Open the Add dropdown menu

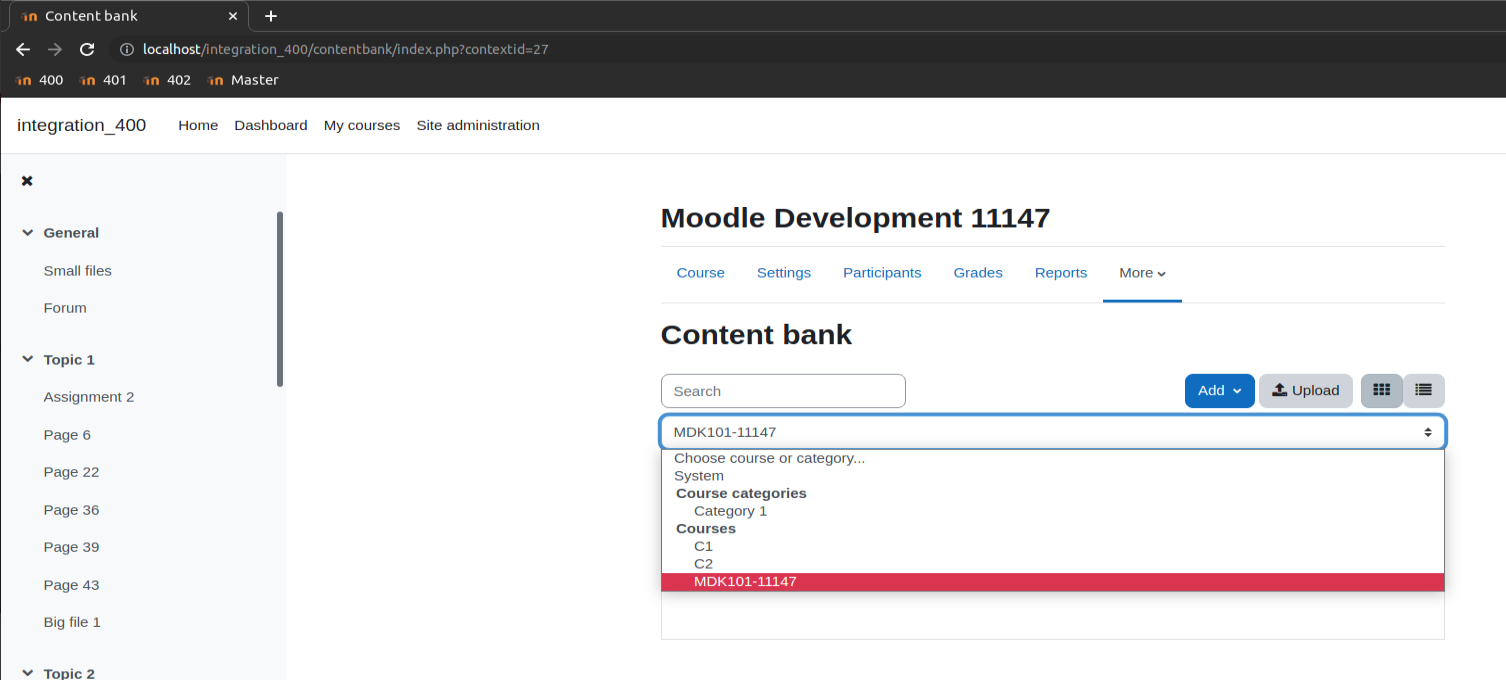tap(1219, 391)
